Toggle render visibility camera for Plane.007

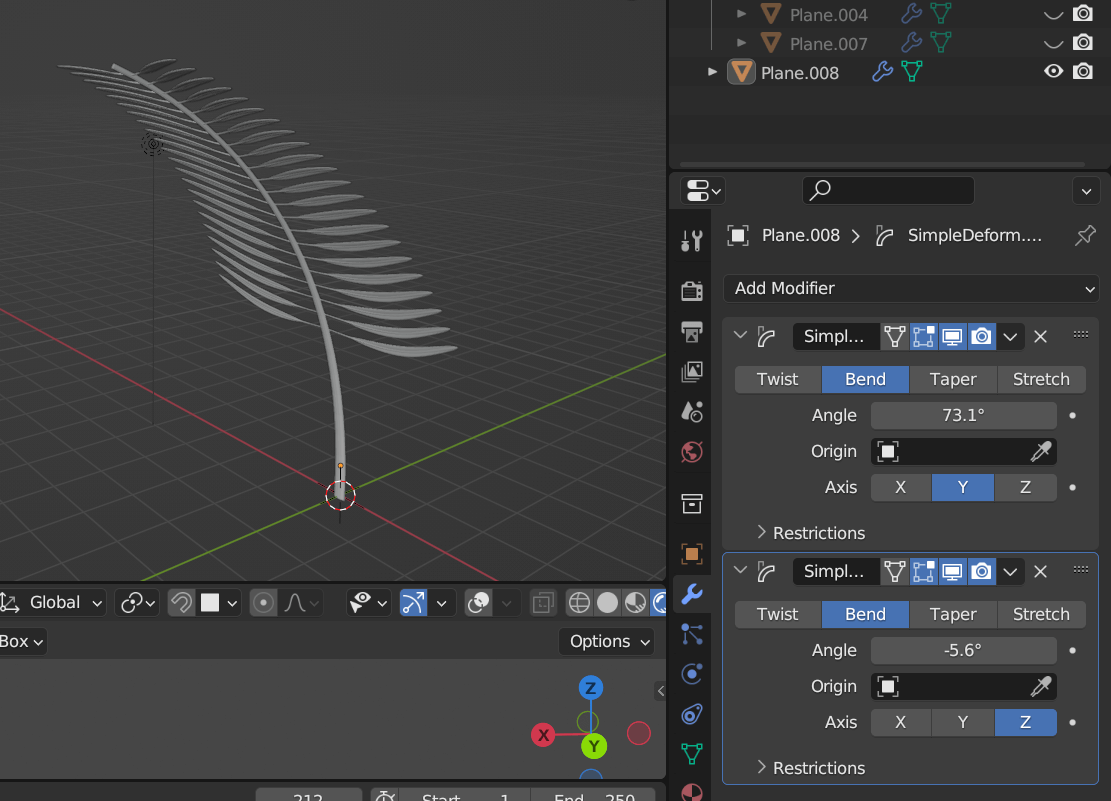[1083, 43]
